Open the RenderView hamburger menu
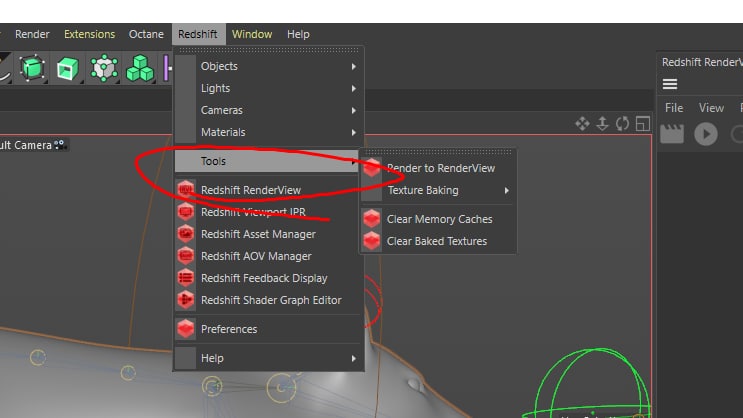Screen dimensions: 743x418 [670, 84]
